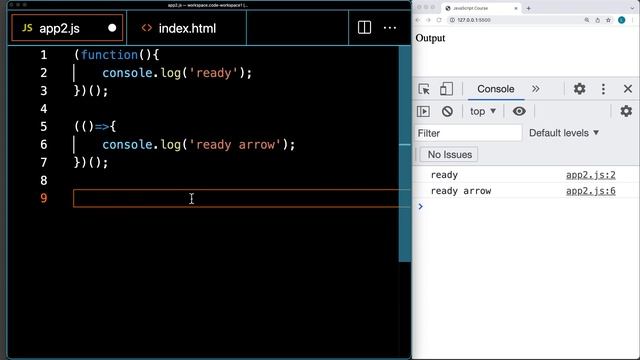Click the No Issues button
Image resolution: width=640 pixels, height=360 pixels.
pos(449,155)
